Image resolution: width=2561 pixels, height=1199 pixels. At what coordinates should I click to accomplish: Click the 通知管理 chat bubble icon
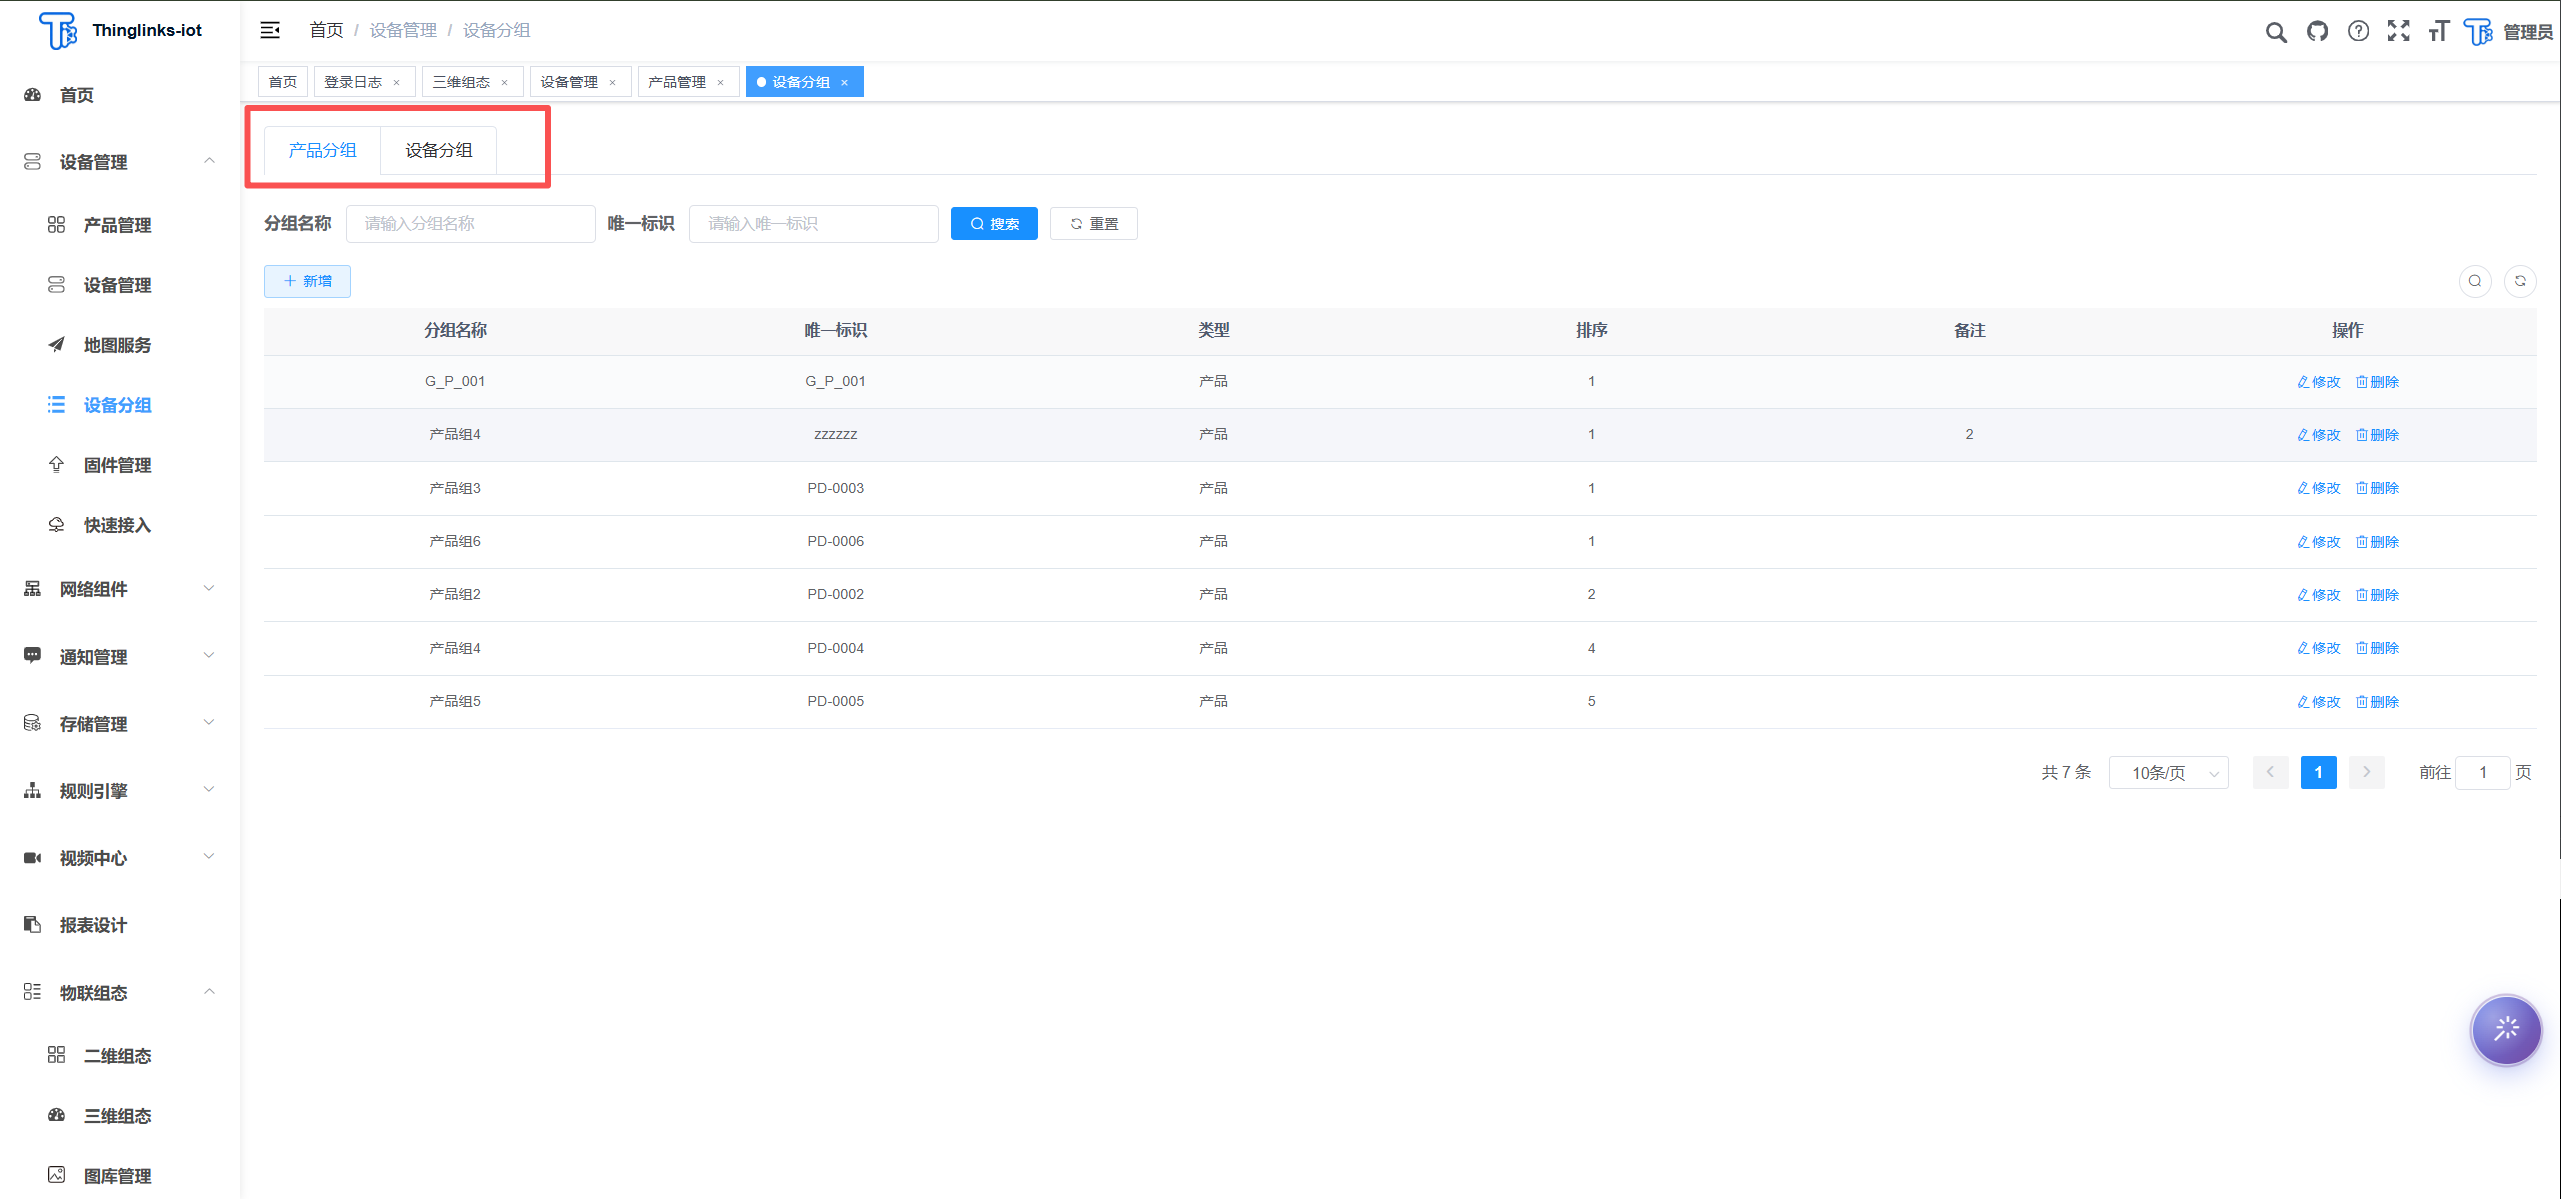point(32,656)
